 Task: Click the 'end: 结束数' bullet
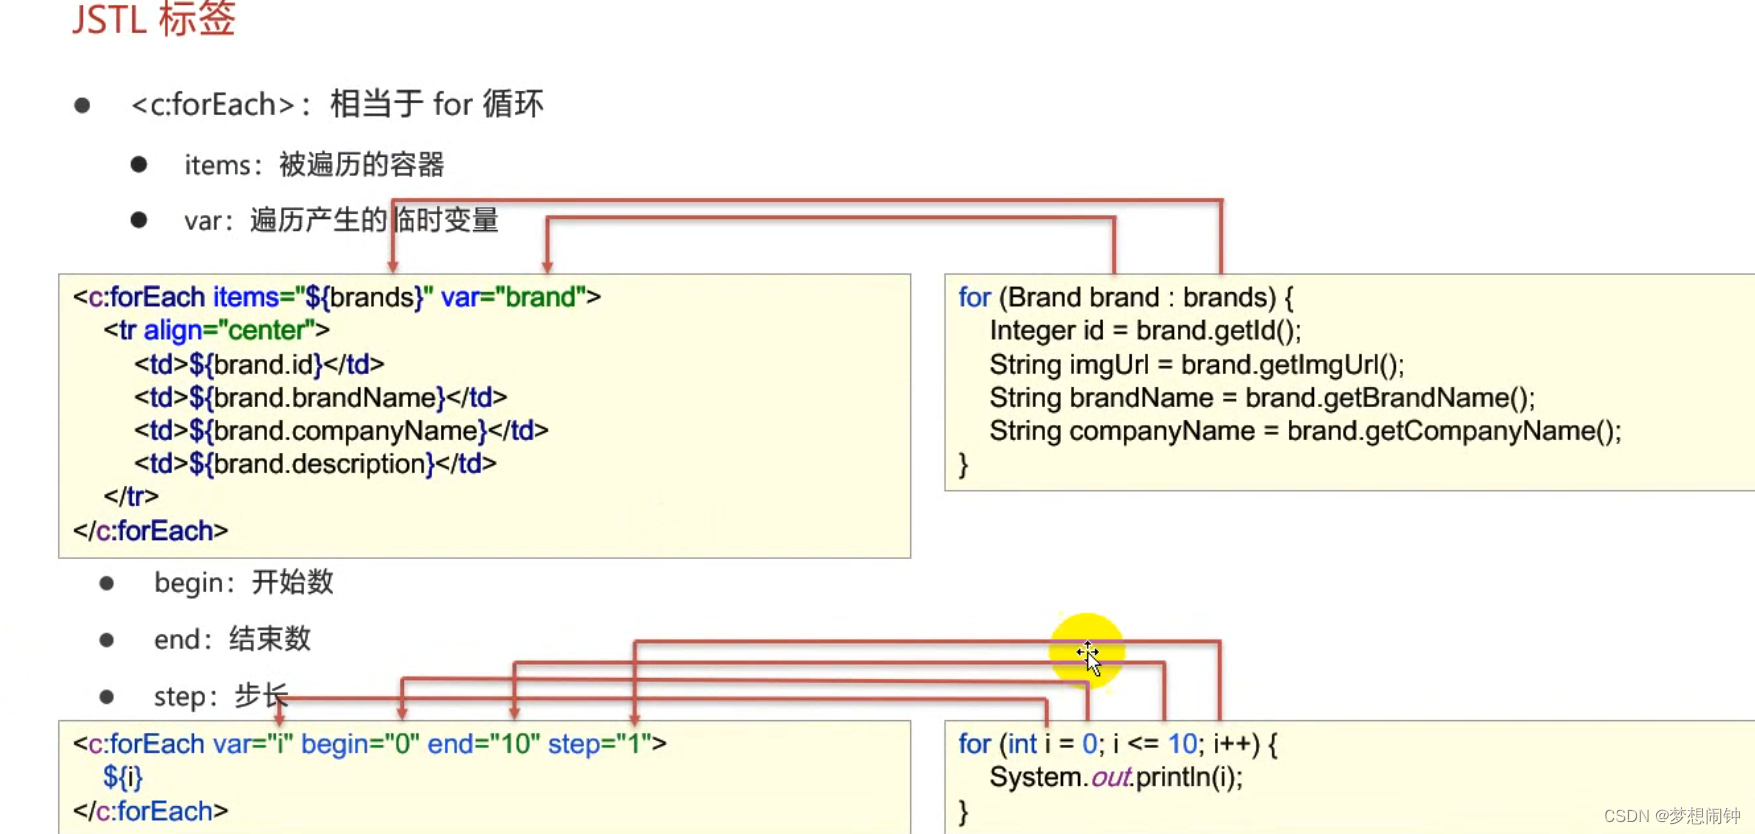(232, 639)
